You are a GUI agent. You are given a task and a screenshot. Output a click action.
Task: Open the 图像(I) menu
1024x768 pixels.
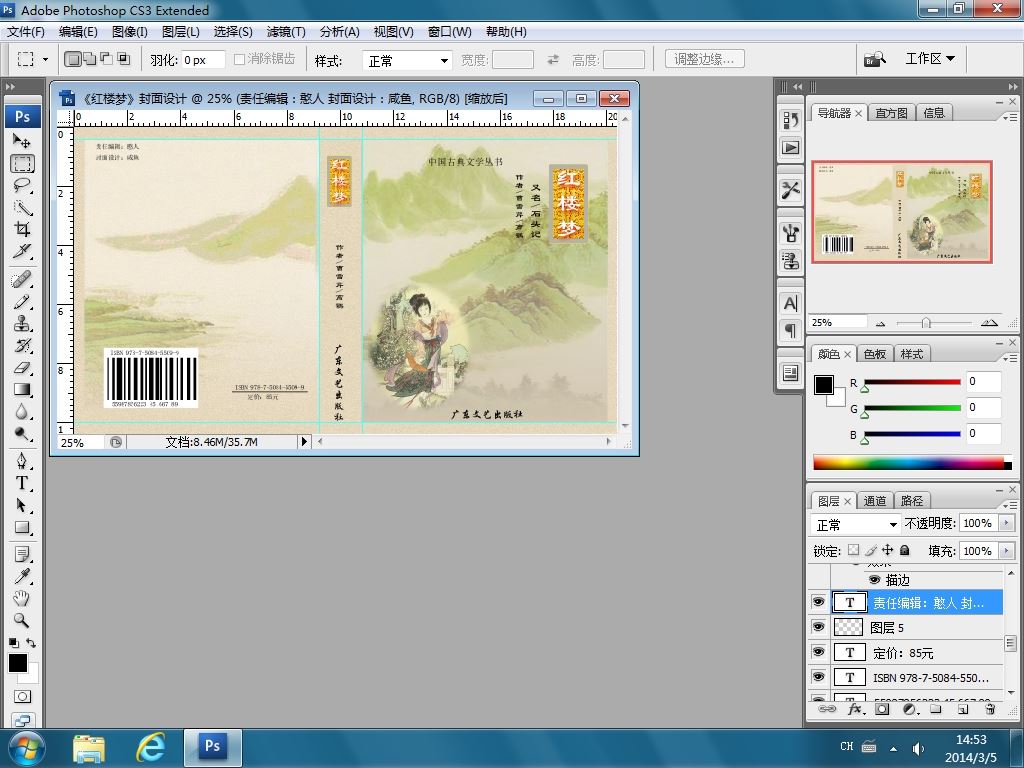click(129, 31)
